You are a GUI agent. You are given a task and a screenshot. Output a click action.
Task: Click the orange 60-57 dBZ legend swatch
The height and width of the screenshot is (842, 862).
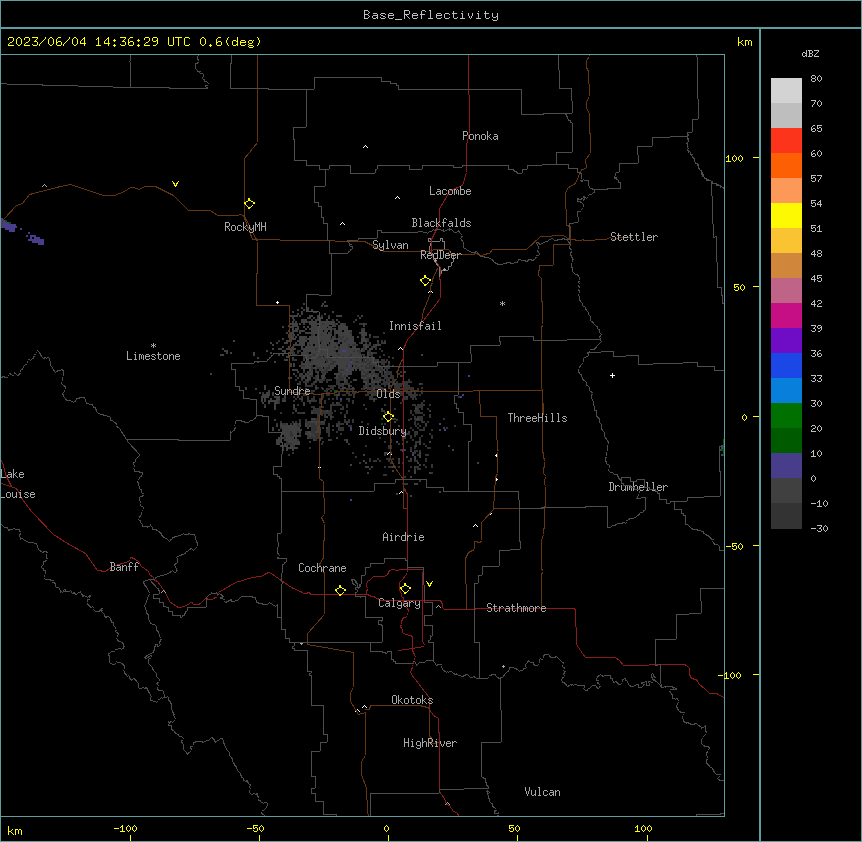pyautogui.click(x=786, y=165)
